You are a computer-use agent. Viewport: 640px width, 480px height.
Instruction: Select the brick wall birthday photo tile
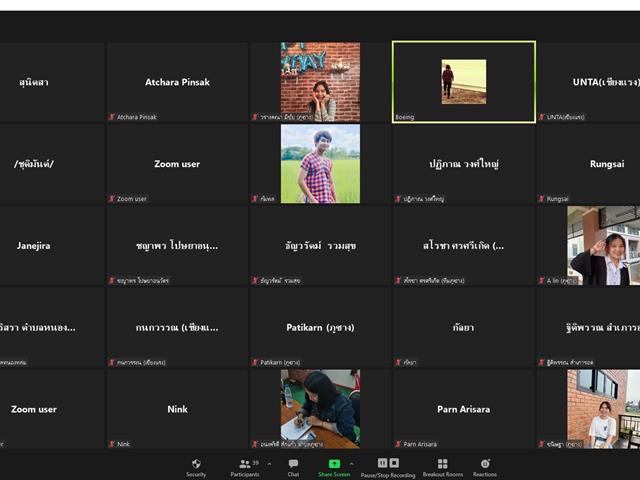pos(320,82)
